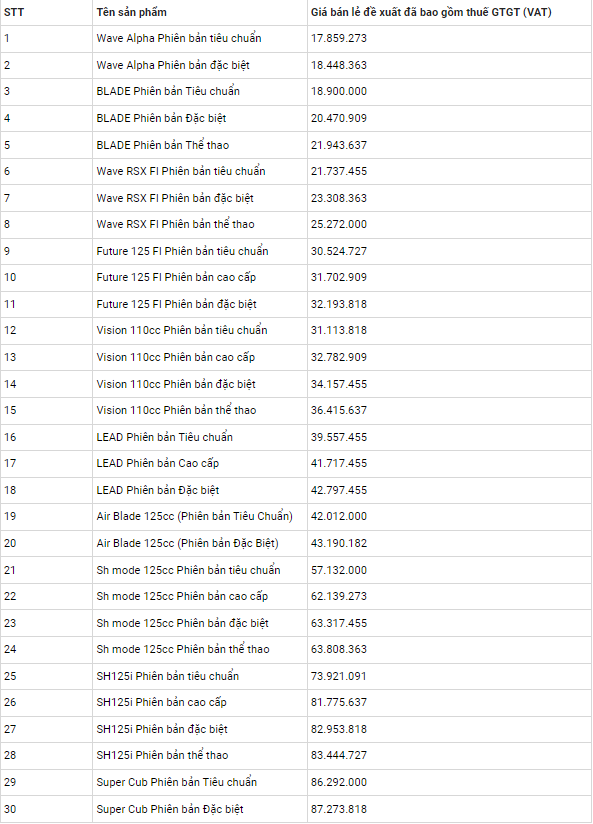
Task: Select SH125i Phiên bản thể thao row
Action: click(x=296, y=755)
